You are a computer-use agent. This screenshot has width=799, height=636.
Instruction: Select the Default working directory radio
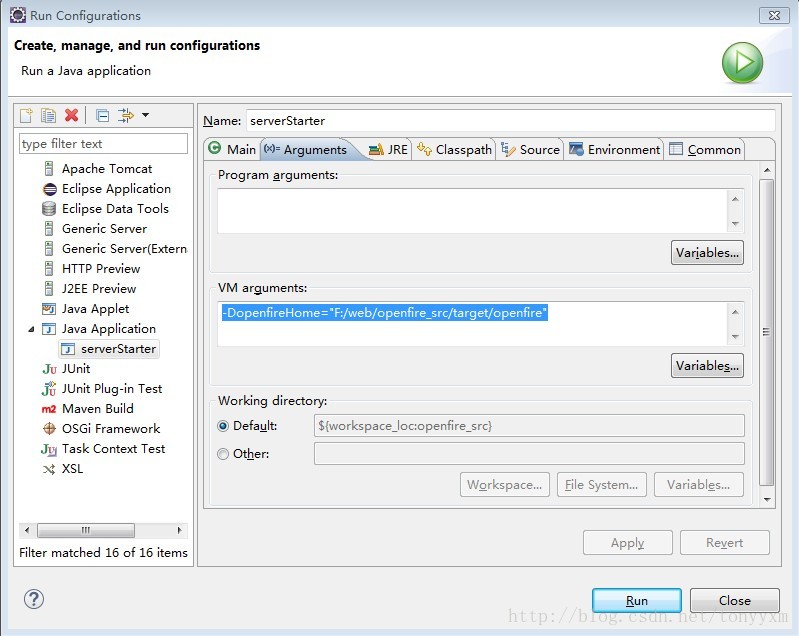tap(223, 426)
